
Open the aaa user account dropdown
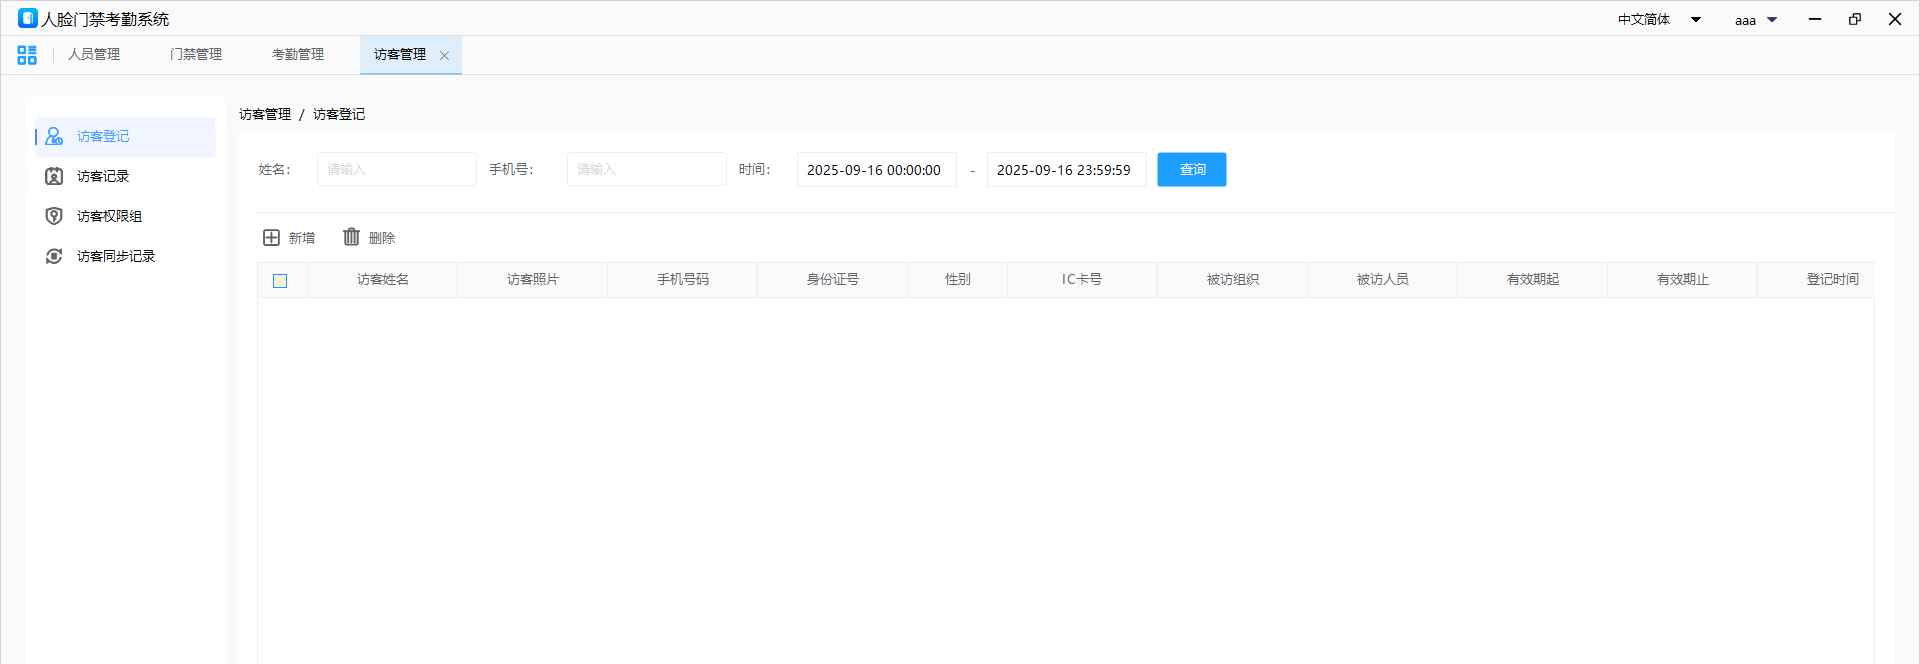pos(1772,19)
